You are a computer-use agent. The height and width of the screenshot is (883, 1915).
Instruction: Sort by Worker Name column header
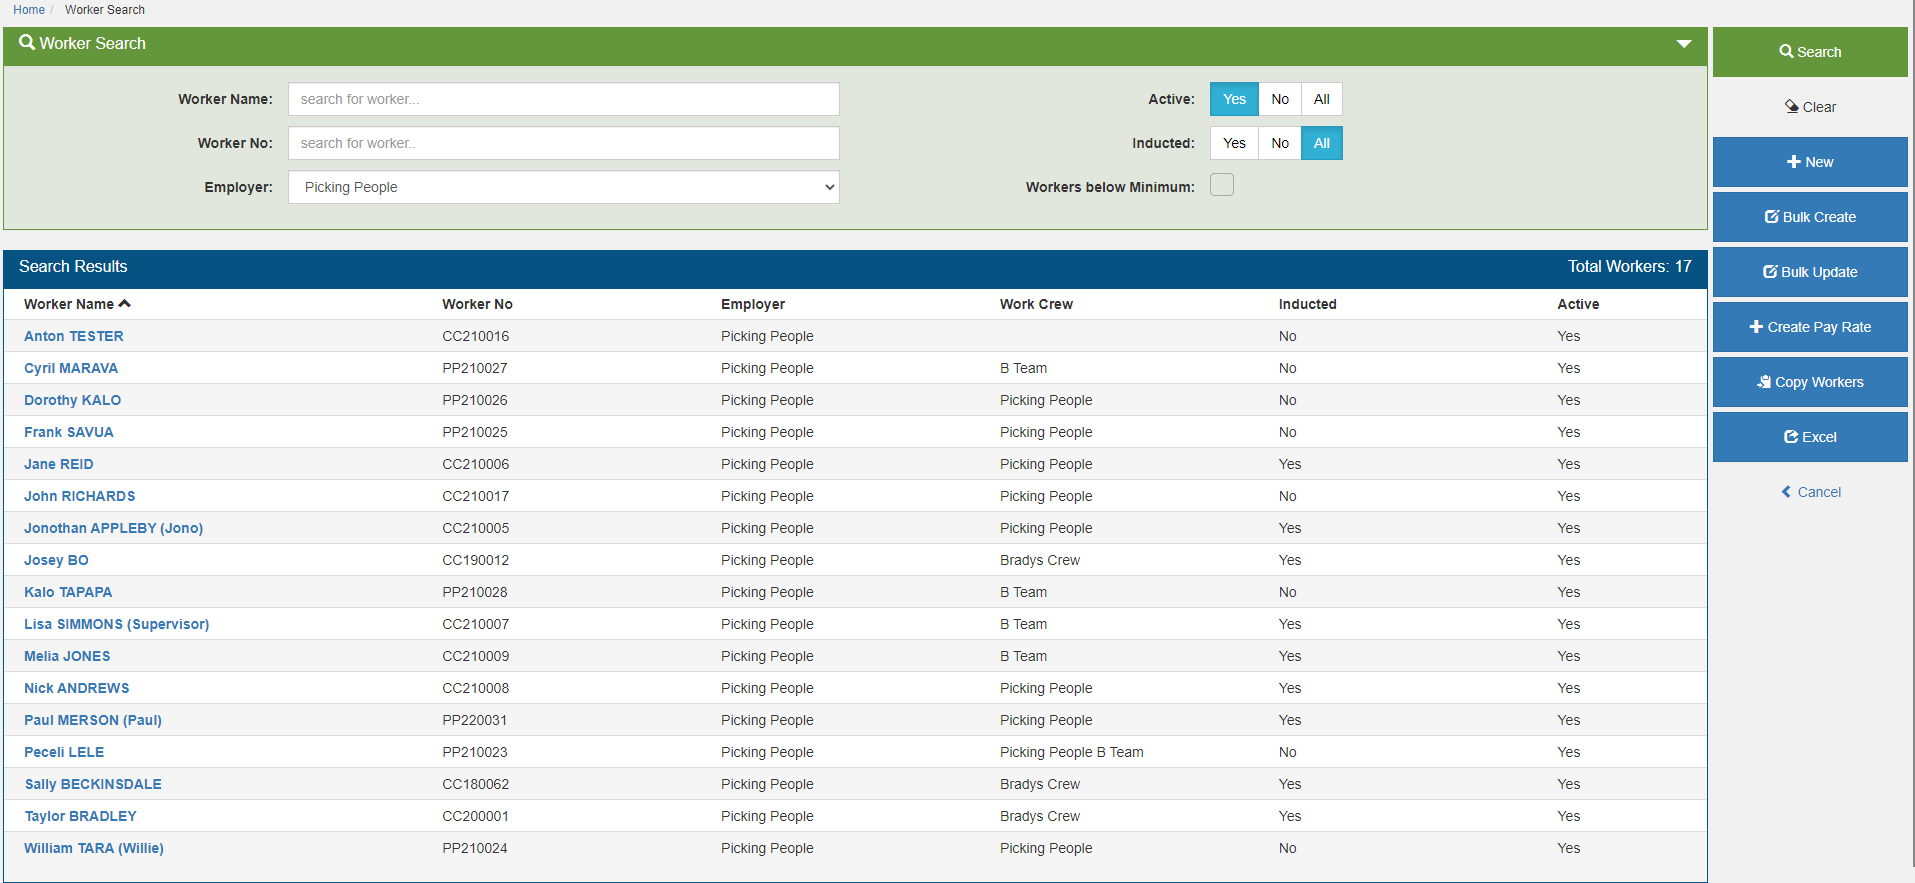pyautogui.click(x=77, y=304)
